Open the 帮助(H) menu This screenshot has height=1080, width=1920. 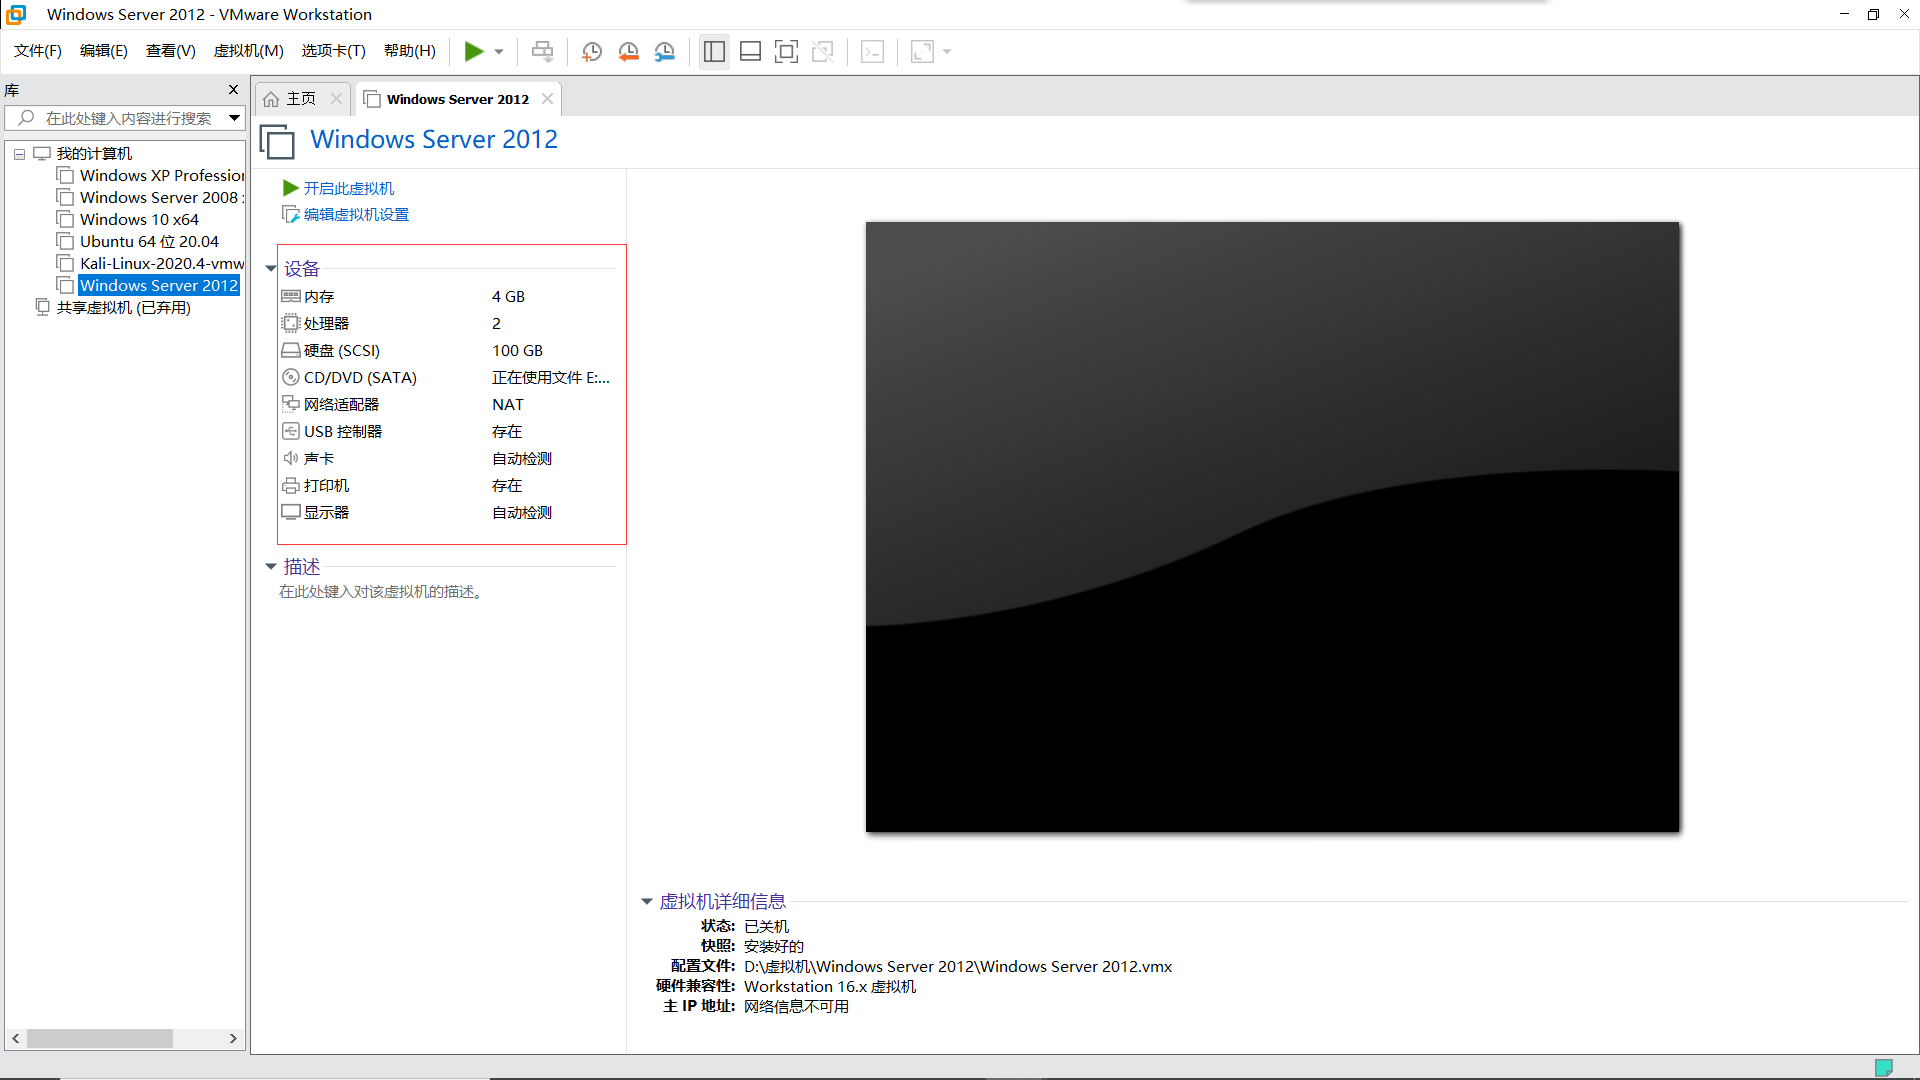coord(410,51)
